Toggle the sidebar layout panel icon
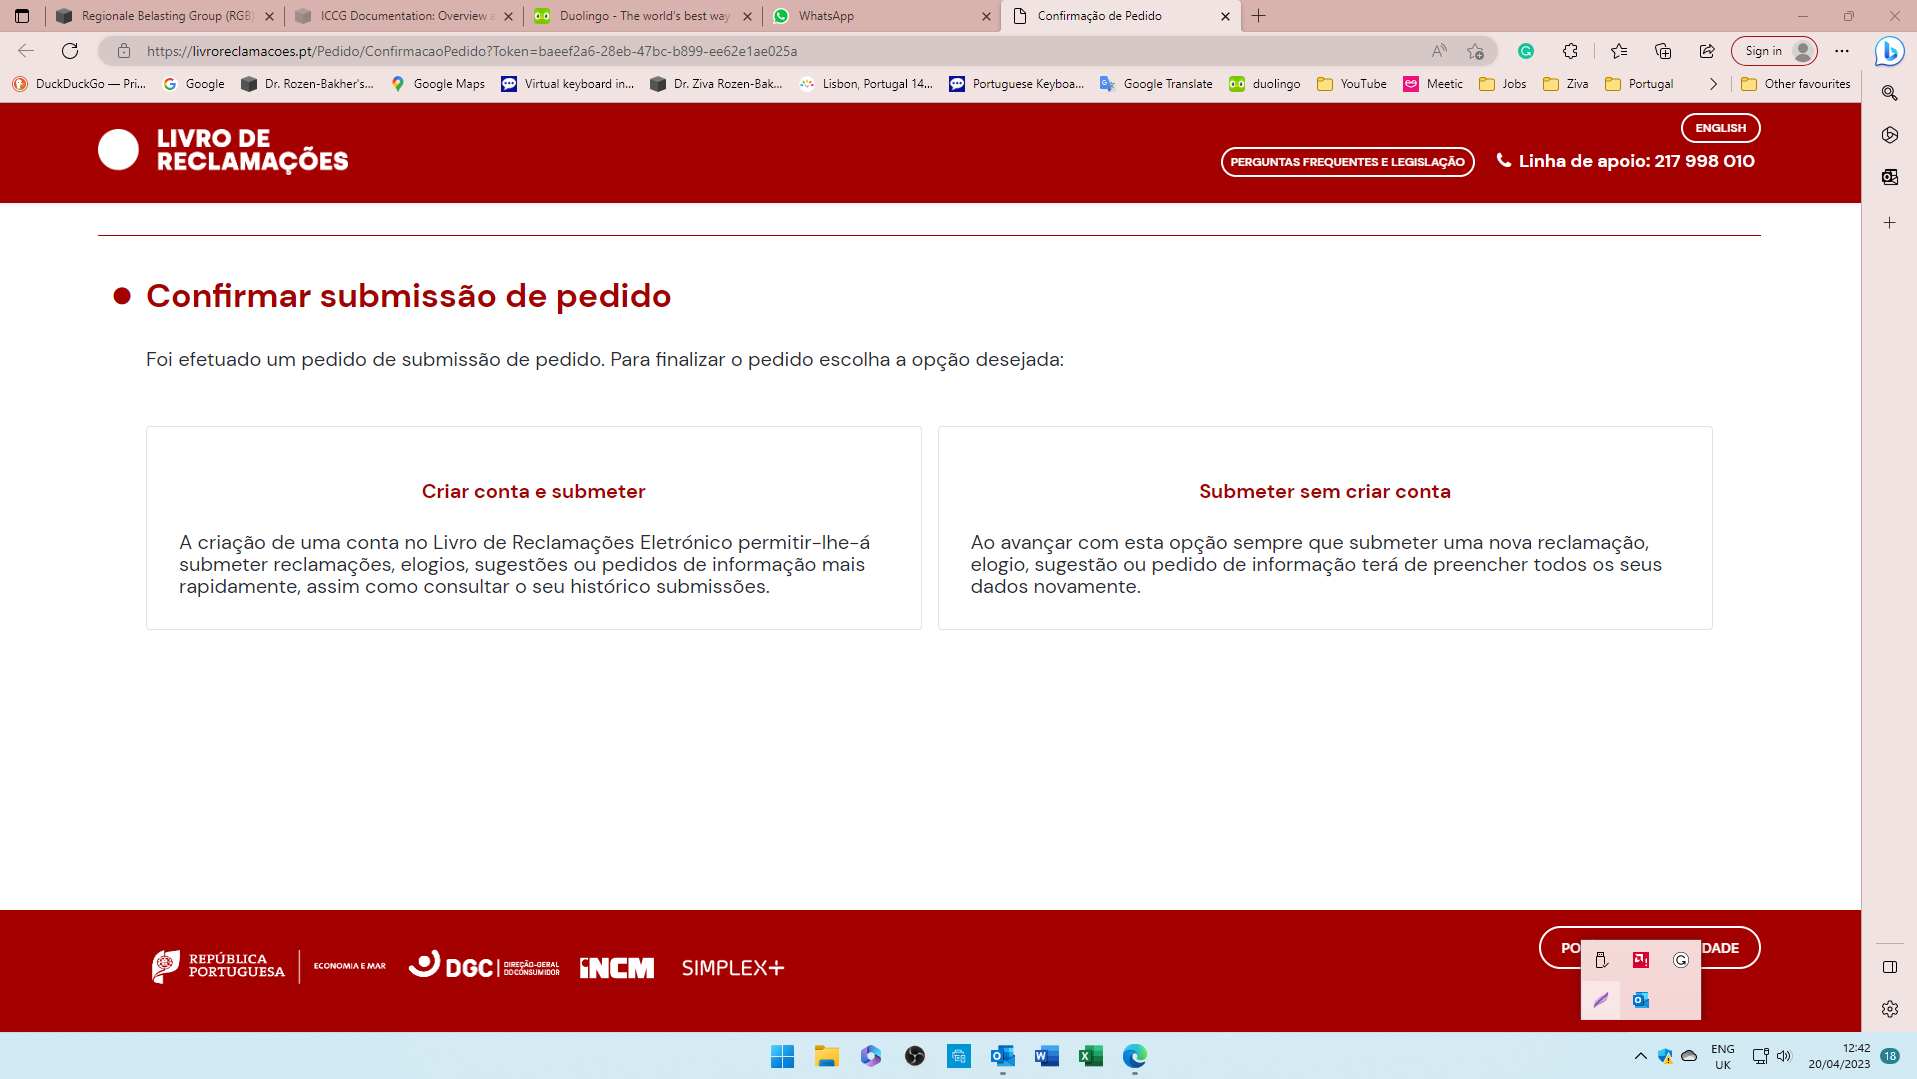Screen dimensions: 1917x1079 click(x=1890, y=967)
